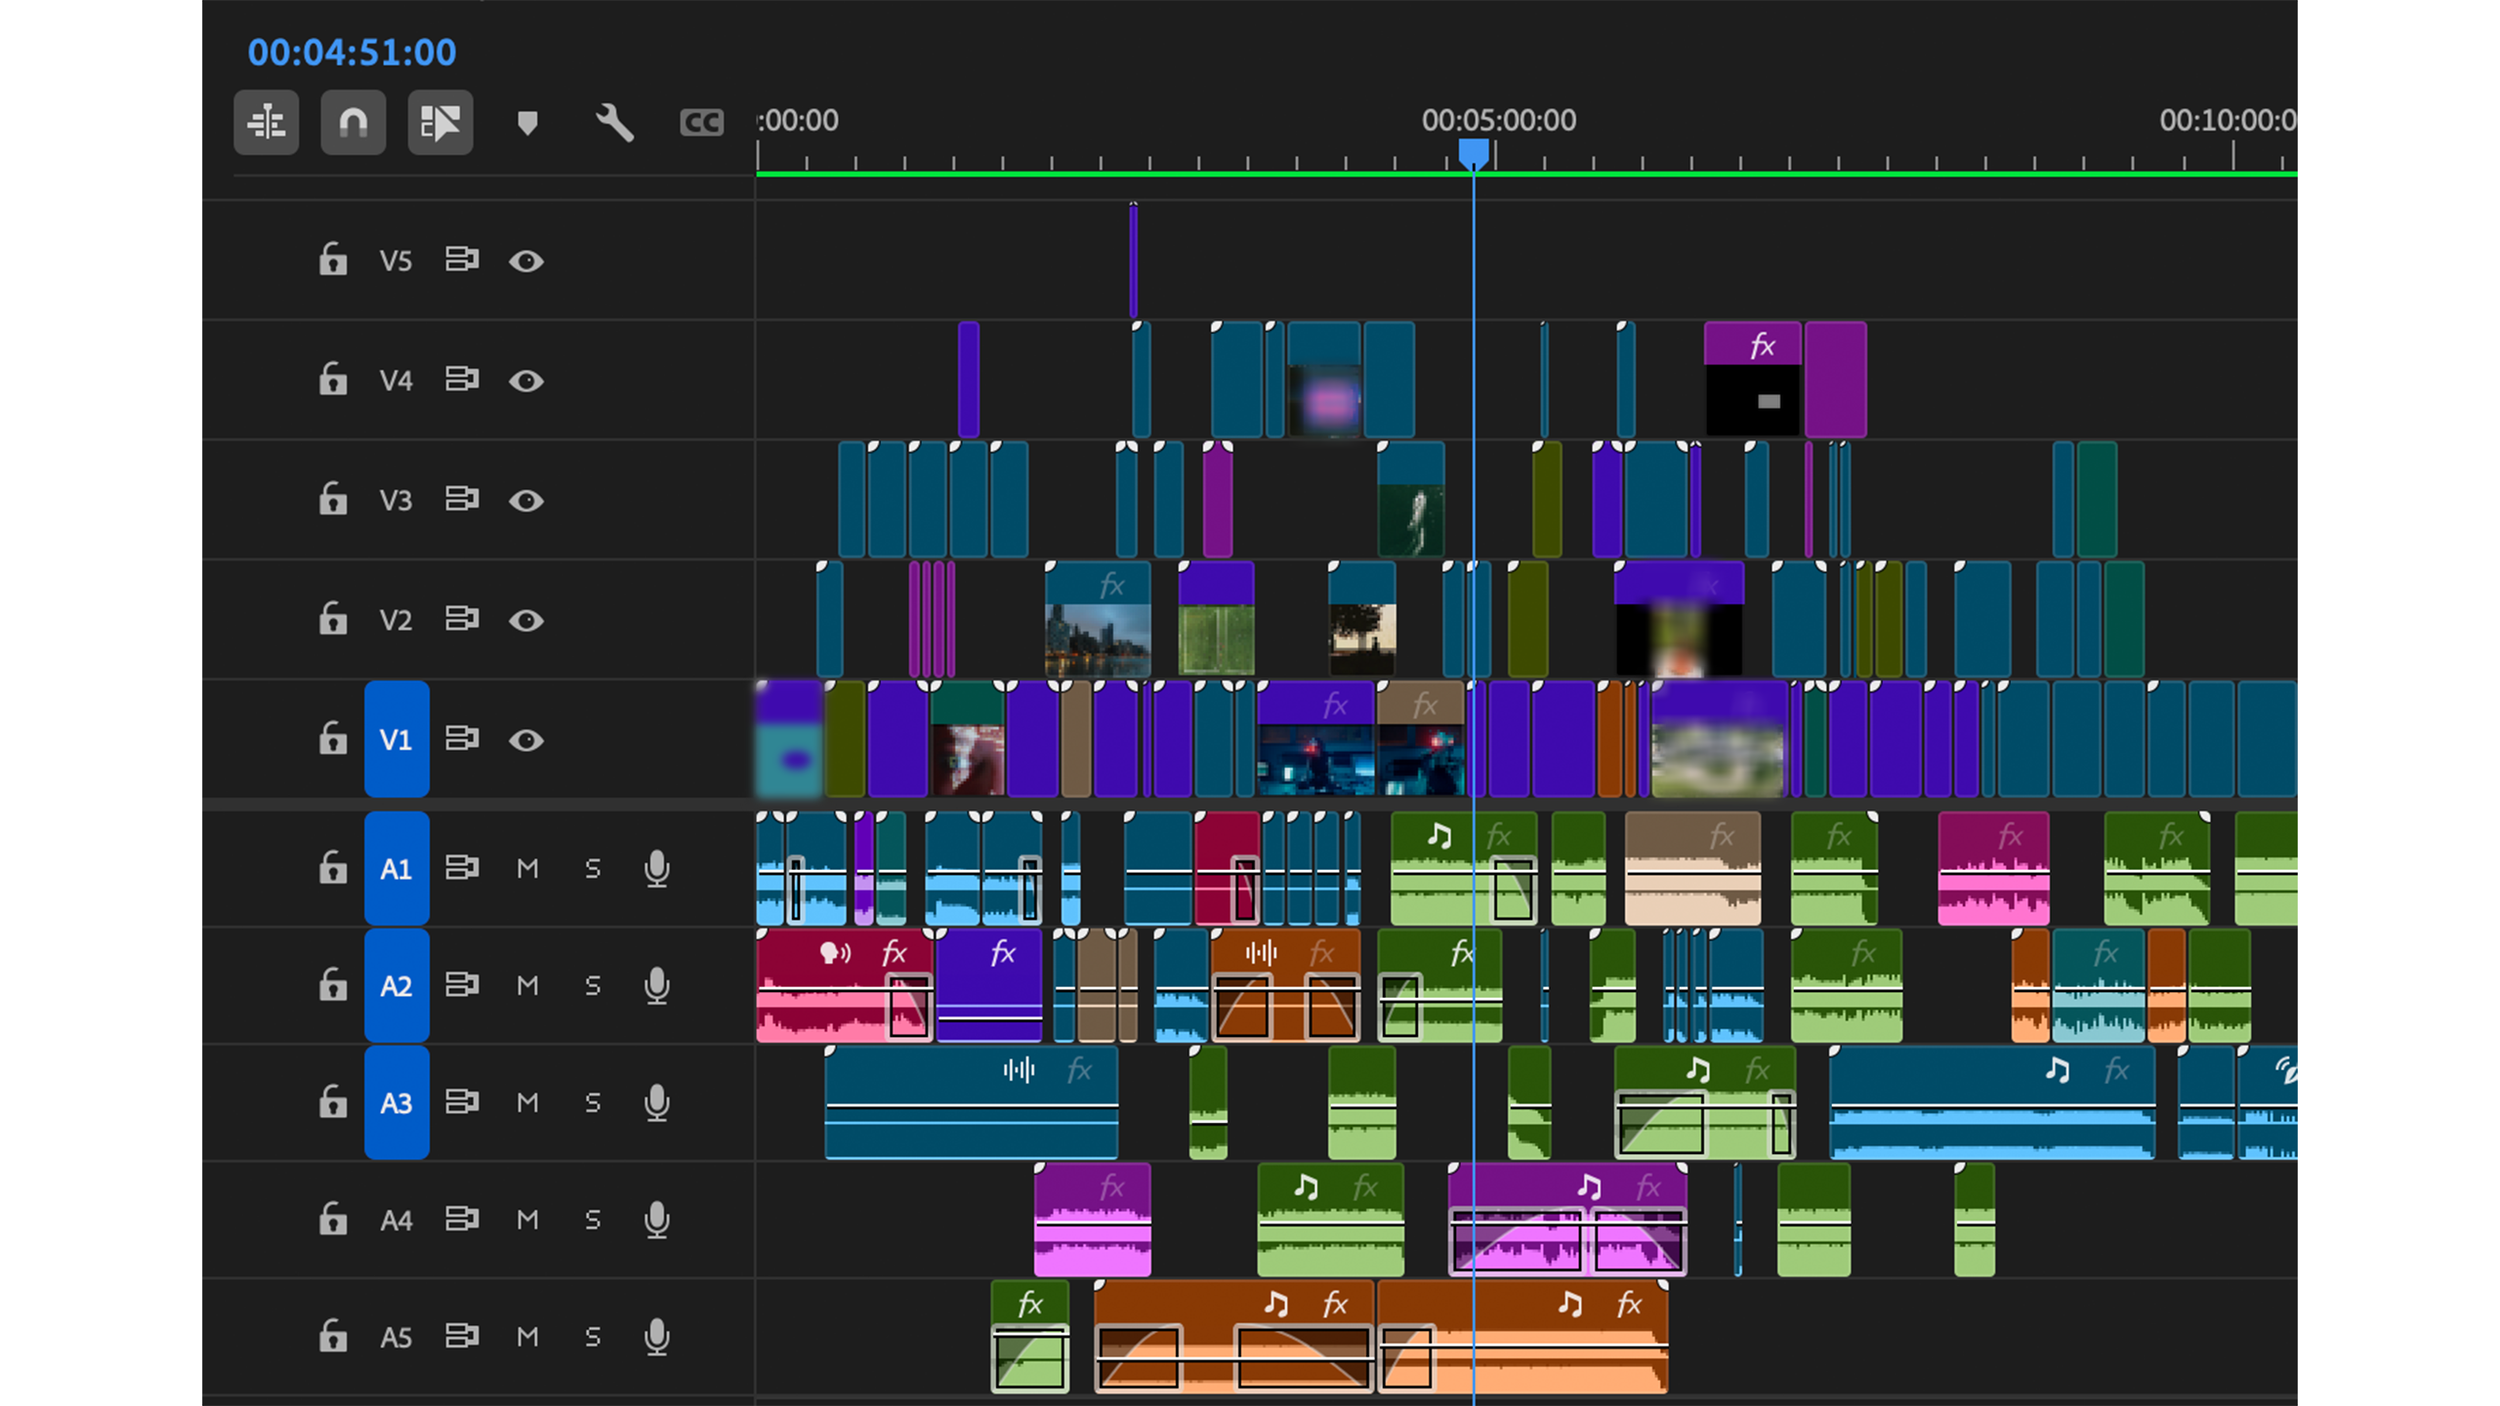
Task: Toggle A3 track targeting button
Action: coord(396,1103)
